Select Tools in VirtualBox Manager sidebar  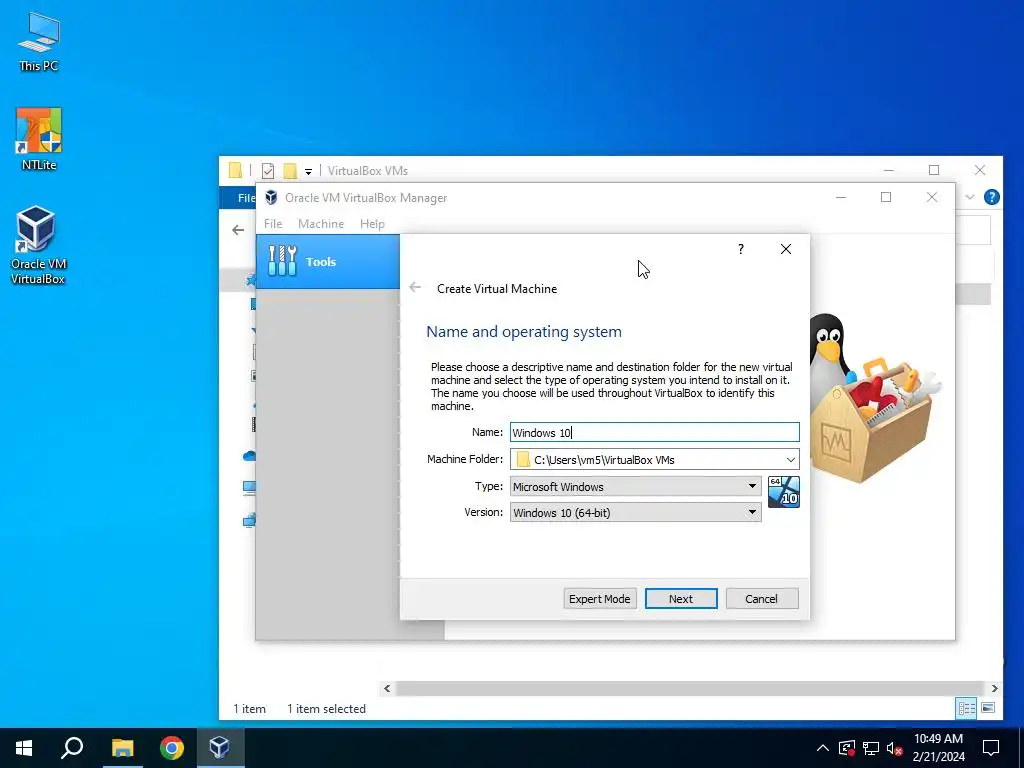[328, 261]
